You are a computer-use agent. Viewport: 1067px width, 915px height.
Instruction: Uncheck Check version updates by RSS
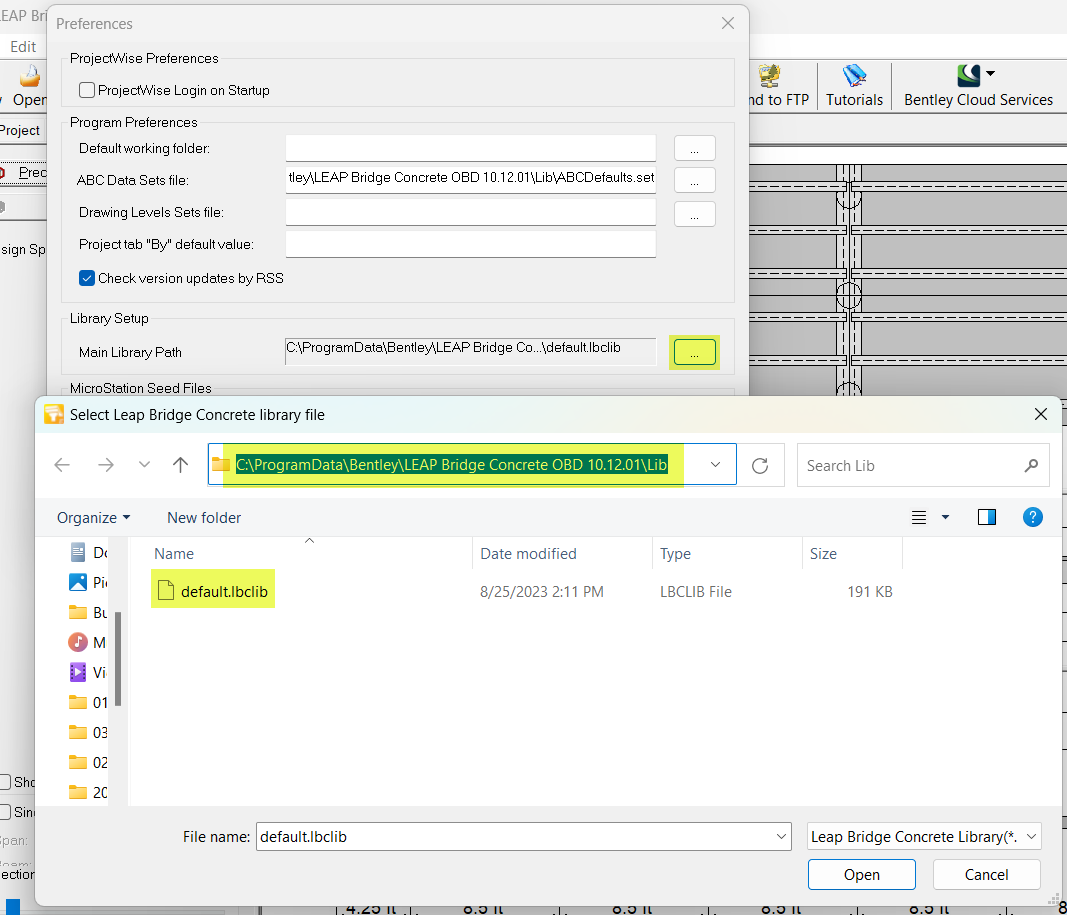tap(87, 278)
